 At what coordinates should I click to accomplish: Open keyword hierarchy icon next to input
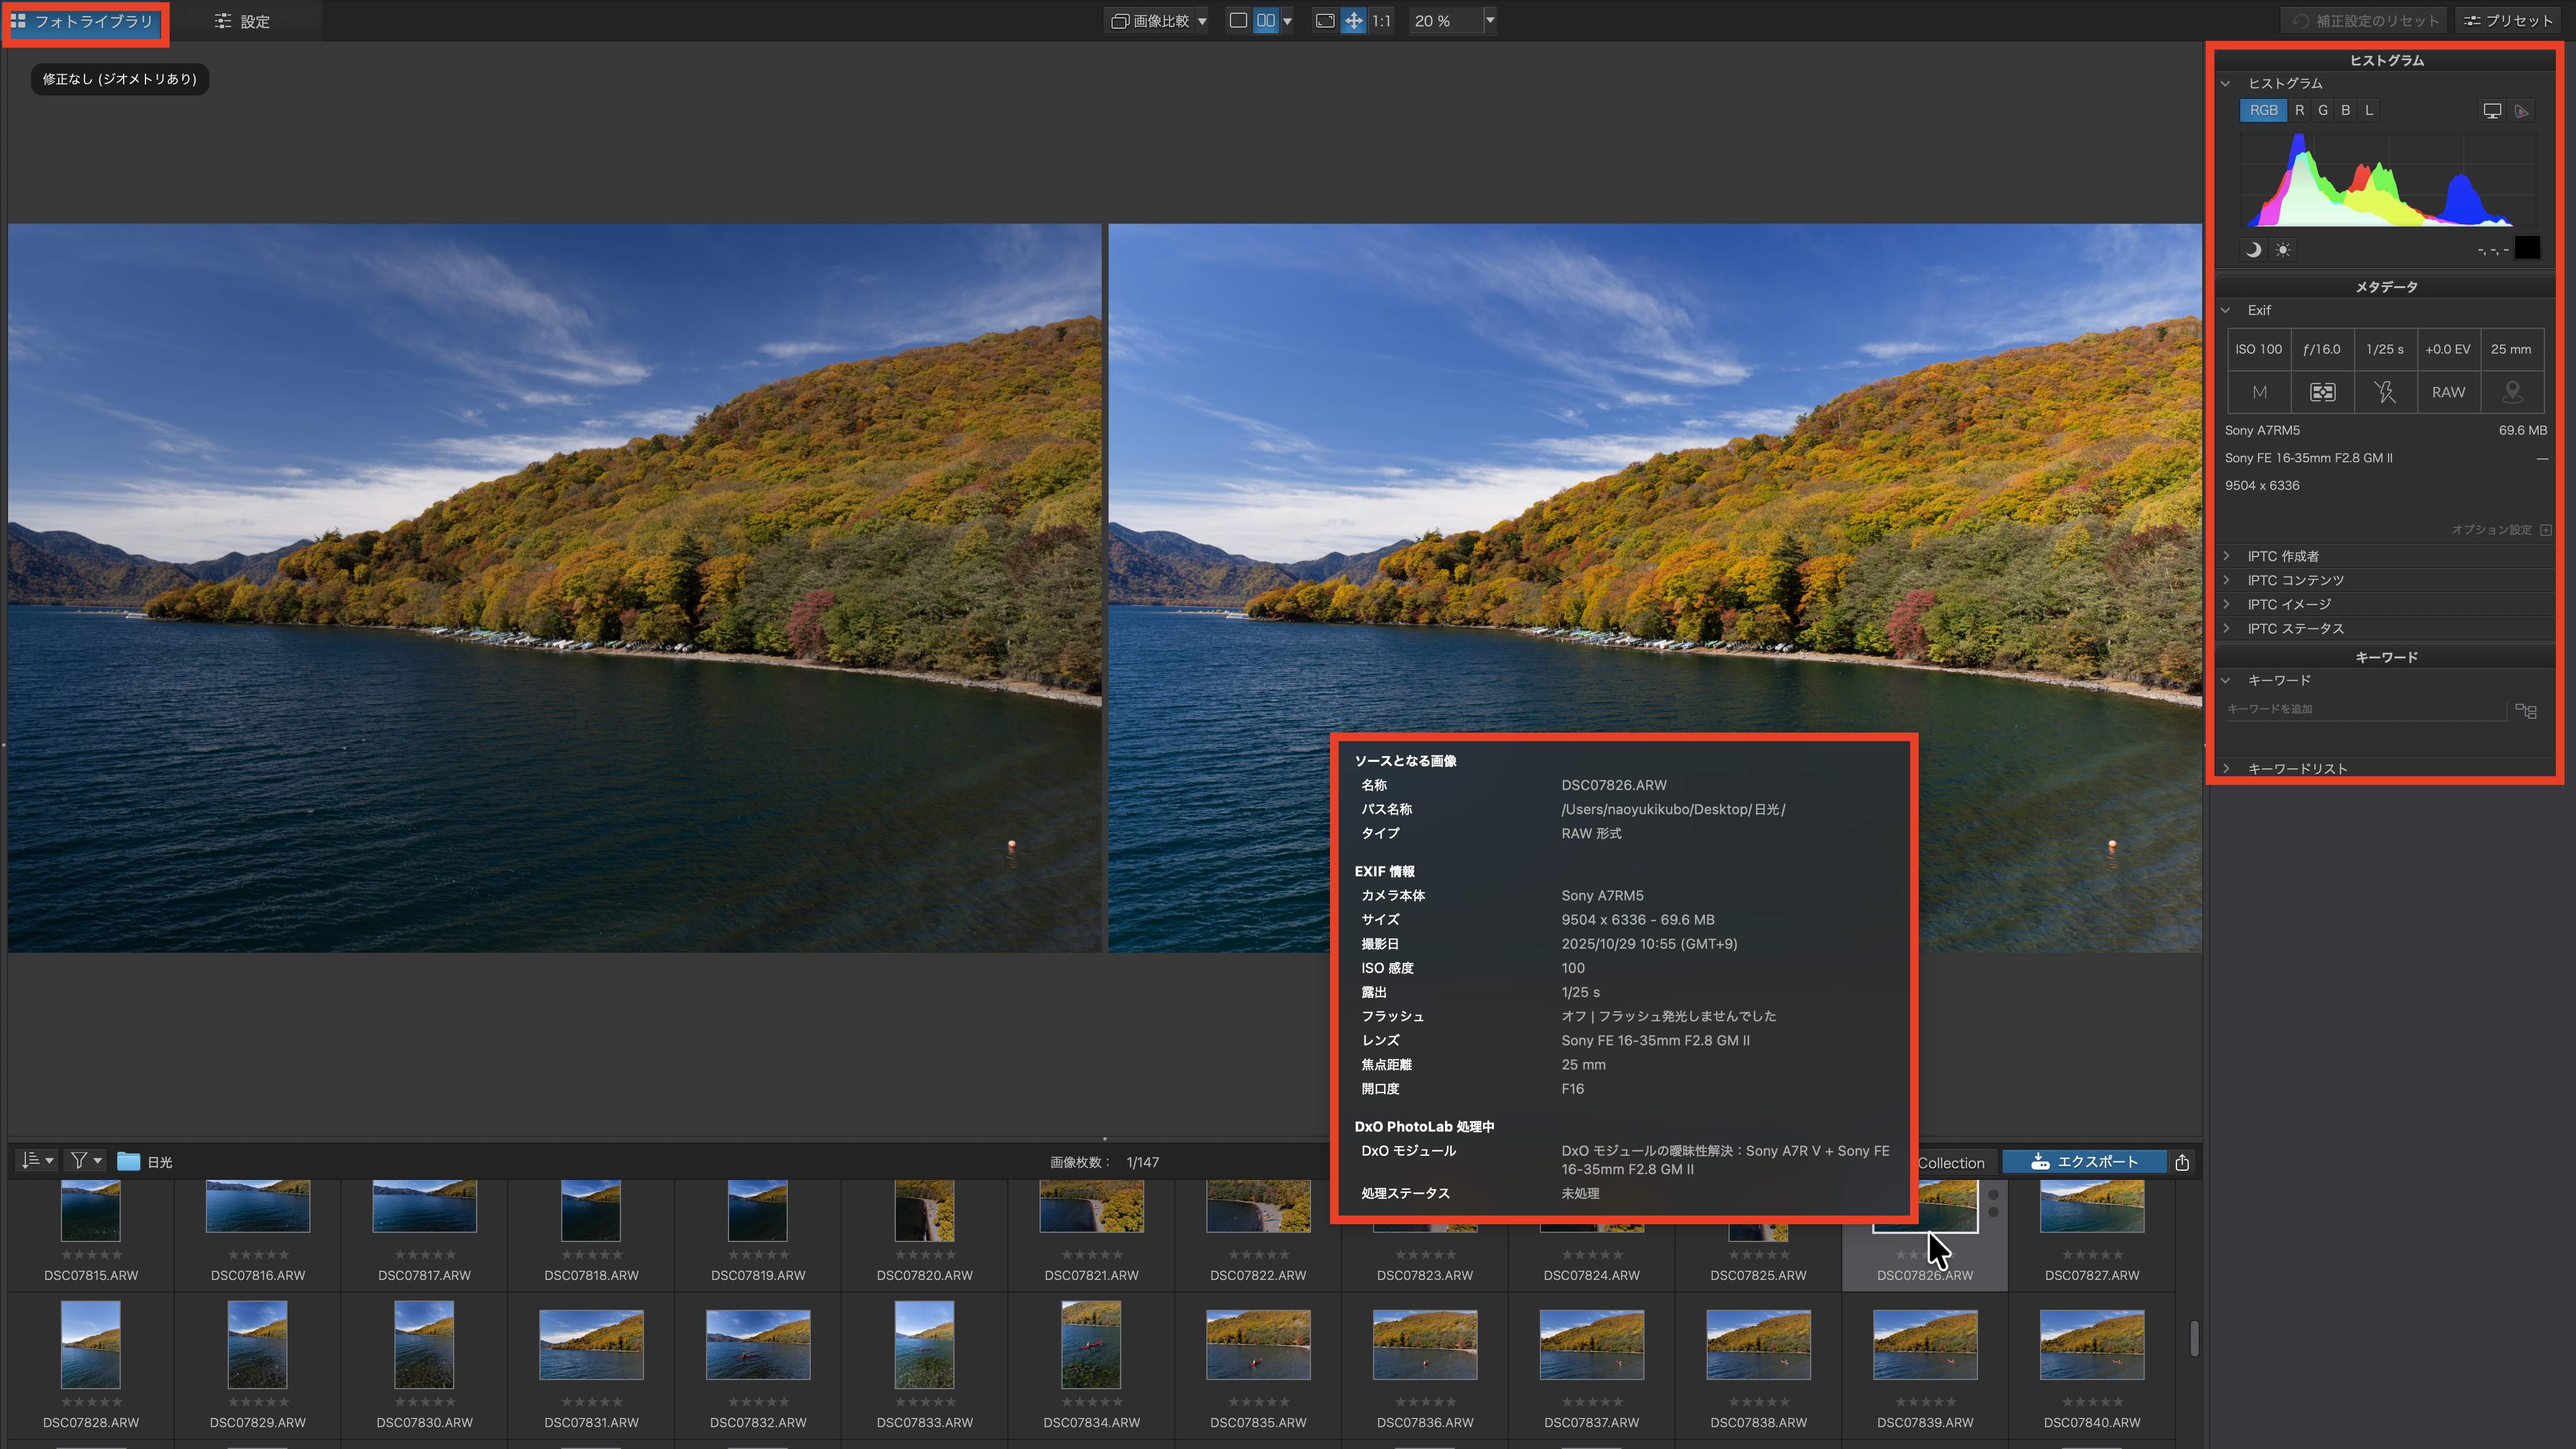coord(2526,711)
